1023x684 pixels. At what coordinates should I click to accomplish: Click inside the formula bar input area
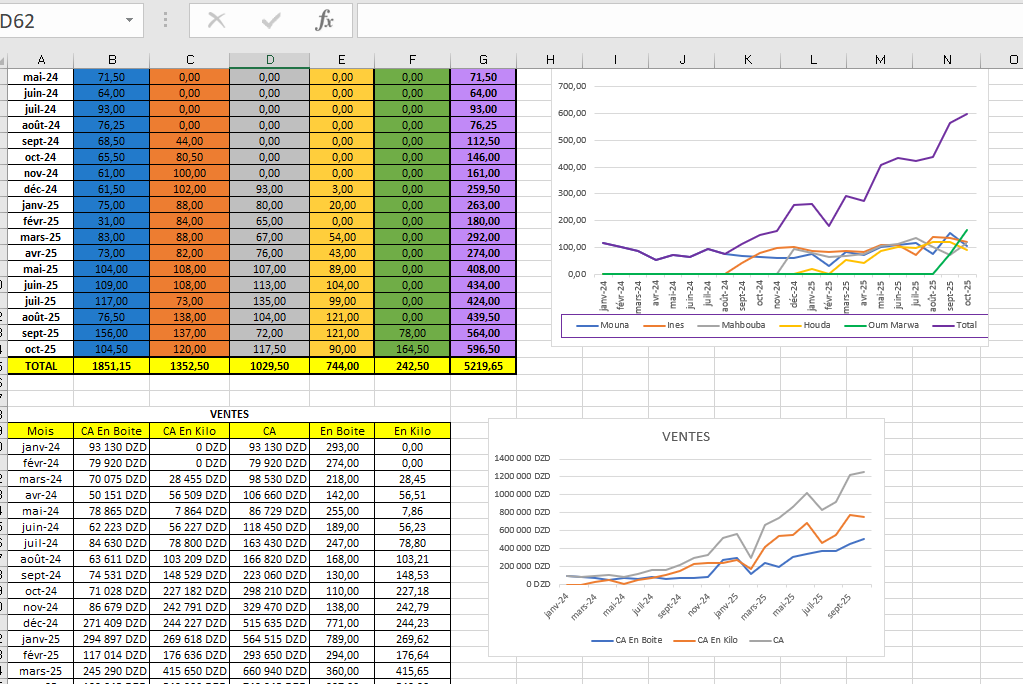click(x=680, y=21)
